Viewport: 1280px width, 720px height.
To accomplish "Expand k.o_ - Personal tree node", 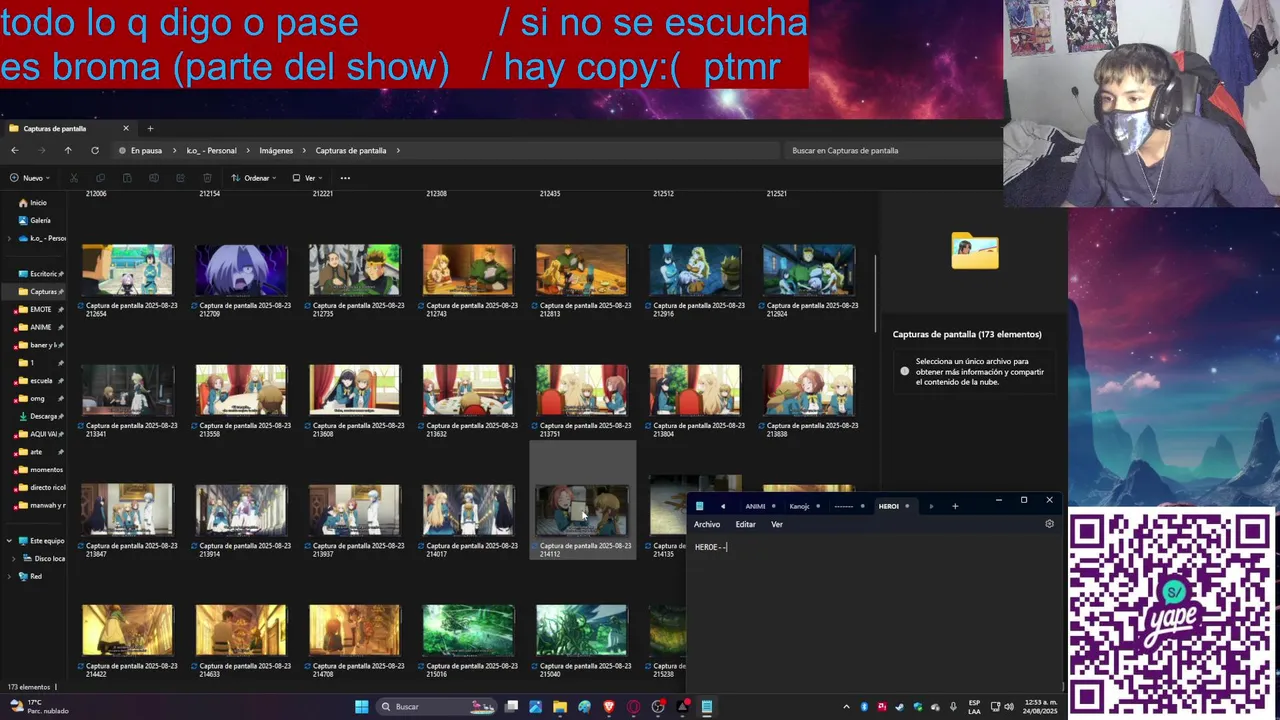I will click(x=9, y=238).
